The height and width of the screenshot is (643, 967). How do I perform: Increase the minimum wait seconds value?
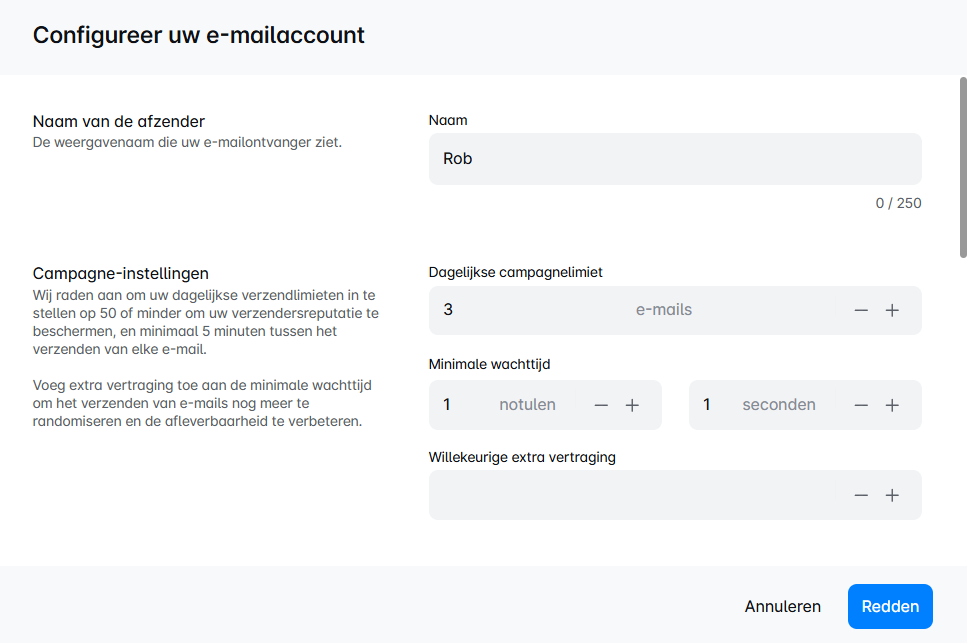click(892, 405)
